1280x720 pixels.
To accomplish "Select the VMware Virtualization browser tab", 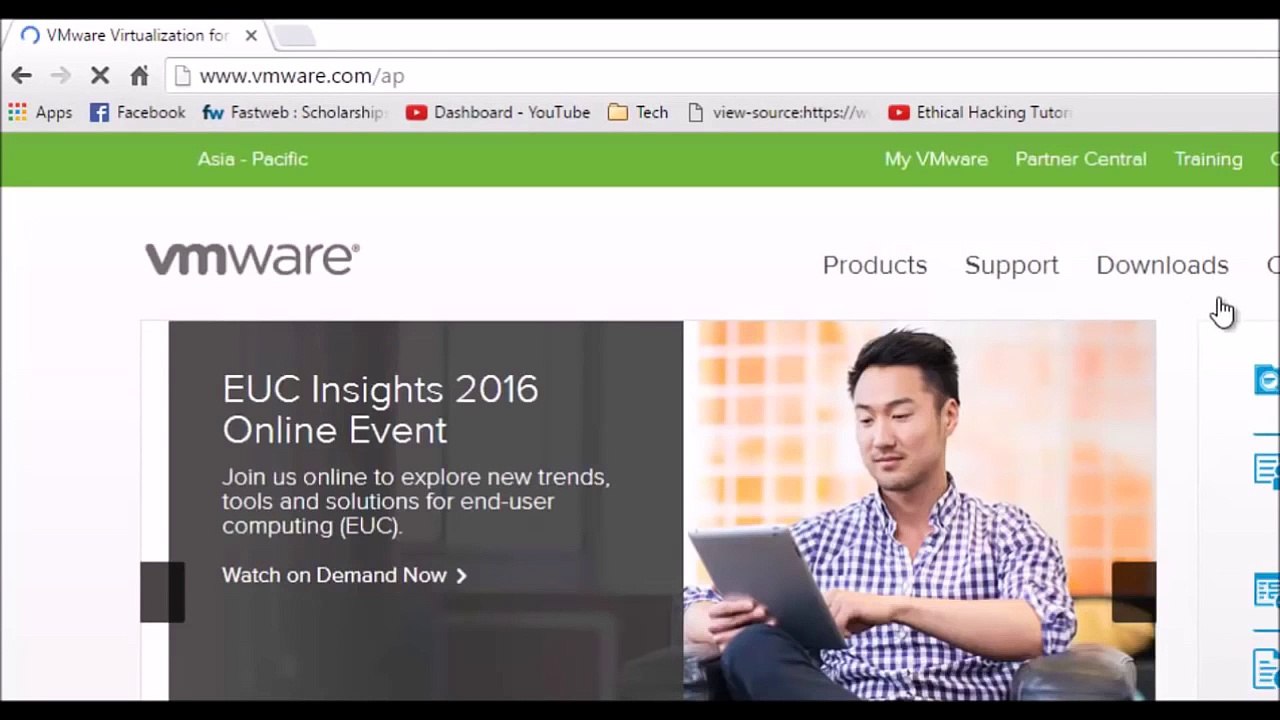I will tap(138, 35).
